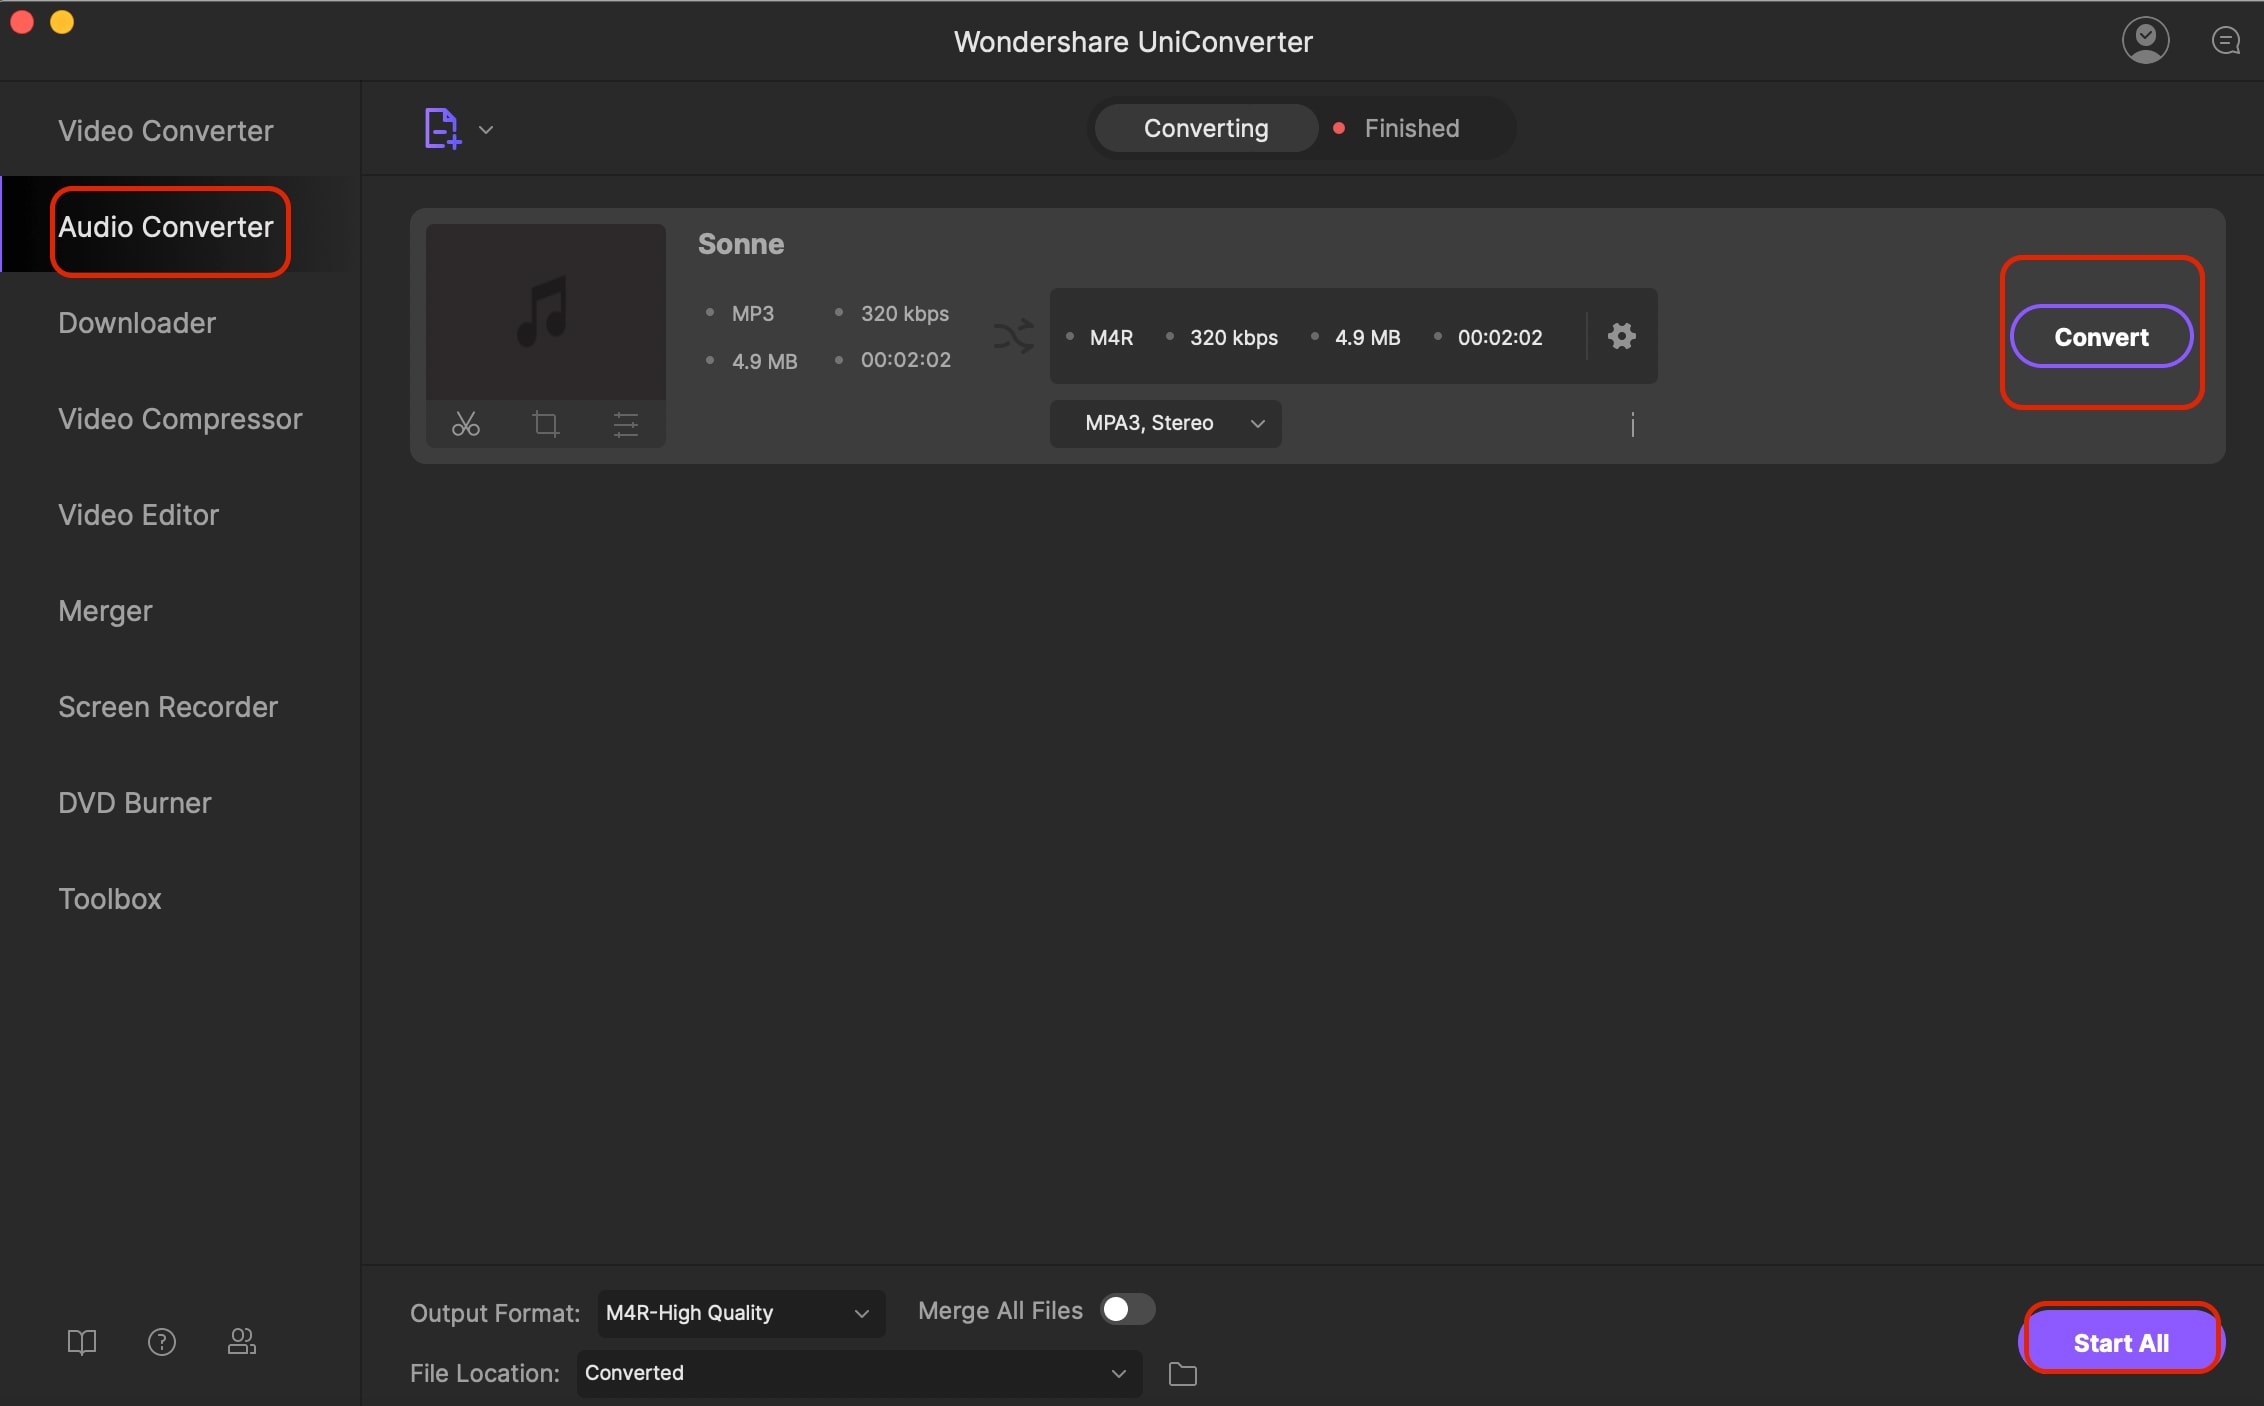Screen dimensions: 2264x1406
Task: Click the settings gear icon on output
Action: [x=1619, y=337]
